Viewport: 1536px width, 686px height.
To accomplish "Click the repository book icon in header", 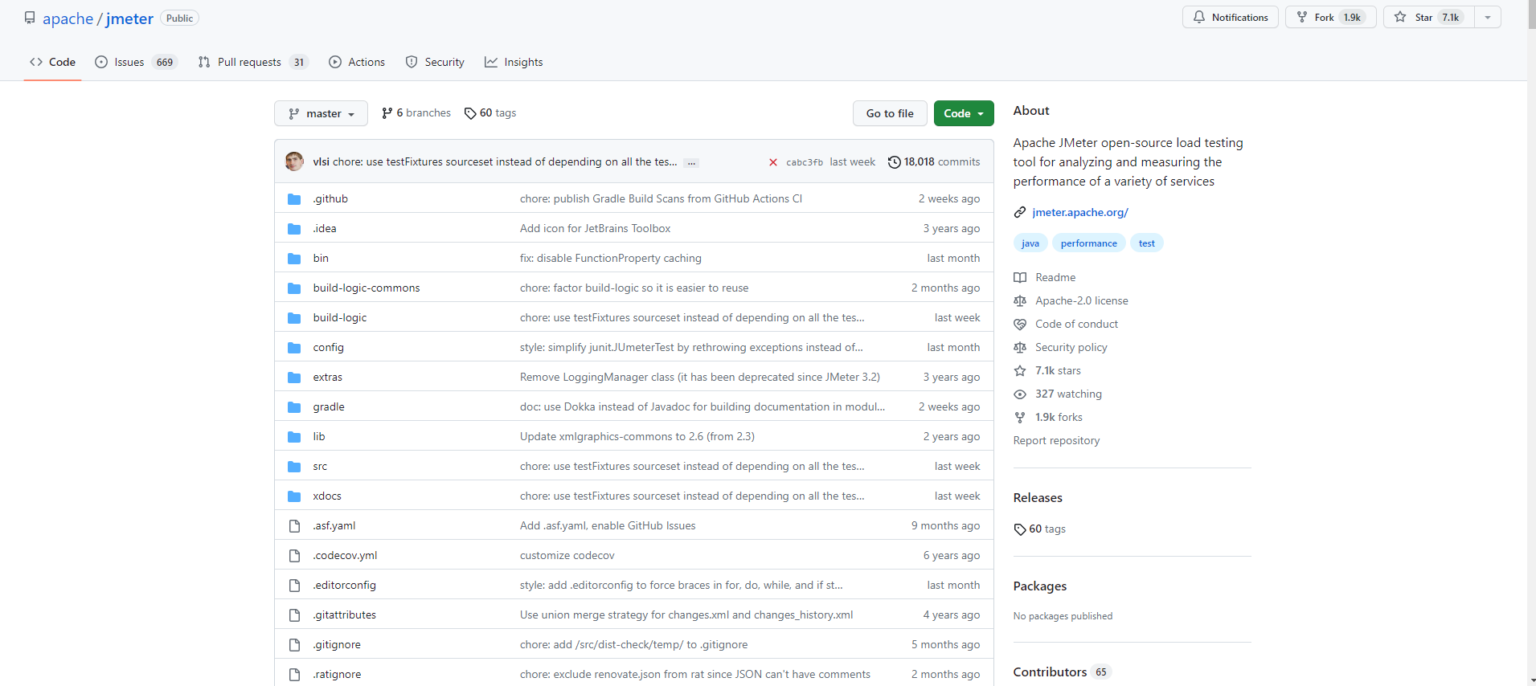I will pyautogui.click(x=29, y=17).
